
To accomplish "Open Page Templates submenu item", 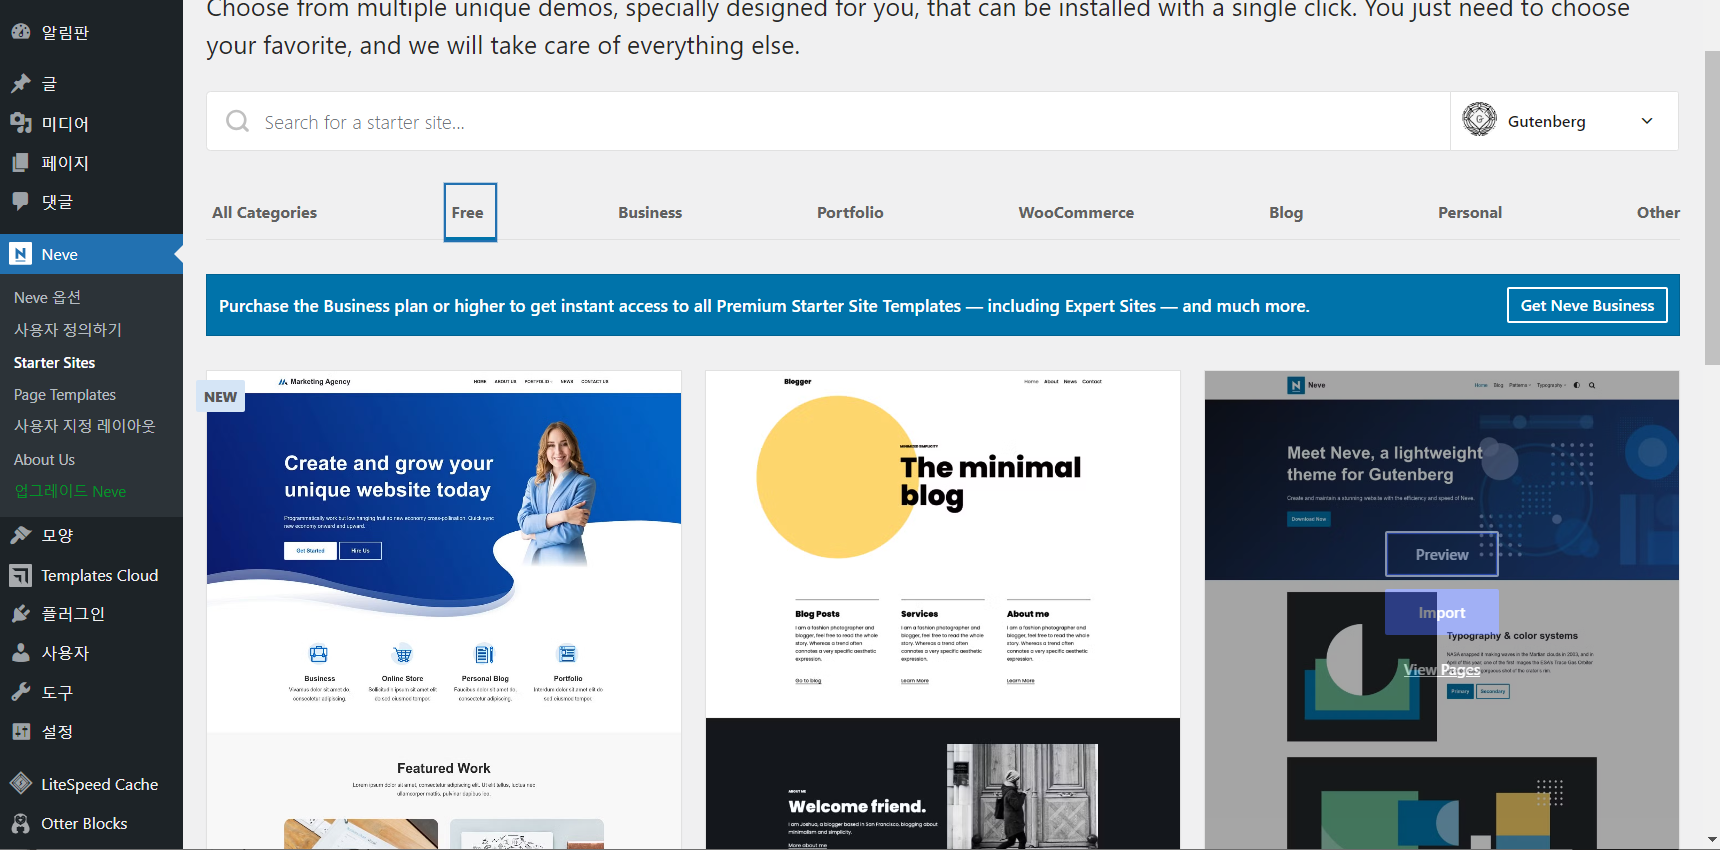I will (65, 394).
